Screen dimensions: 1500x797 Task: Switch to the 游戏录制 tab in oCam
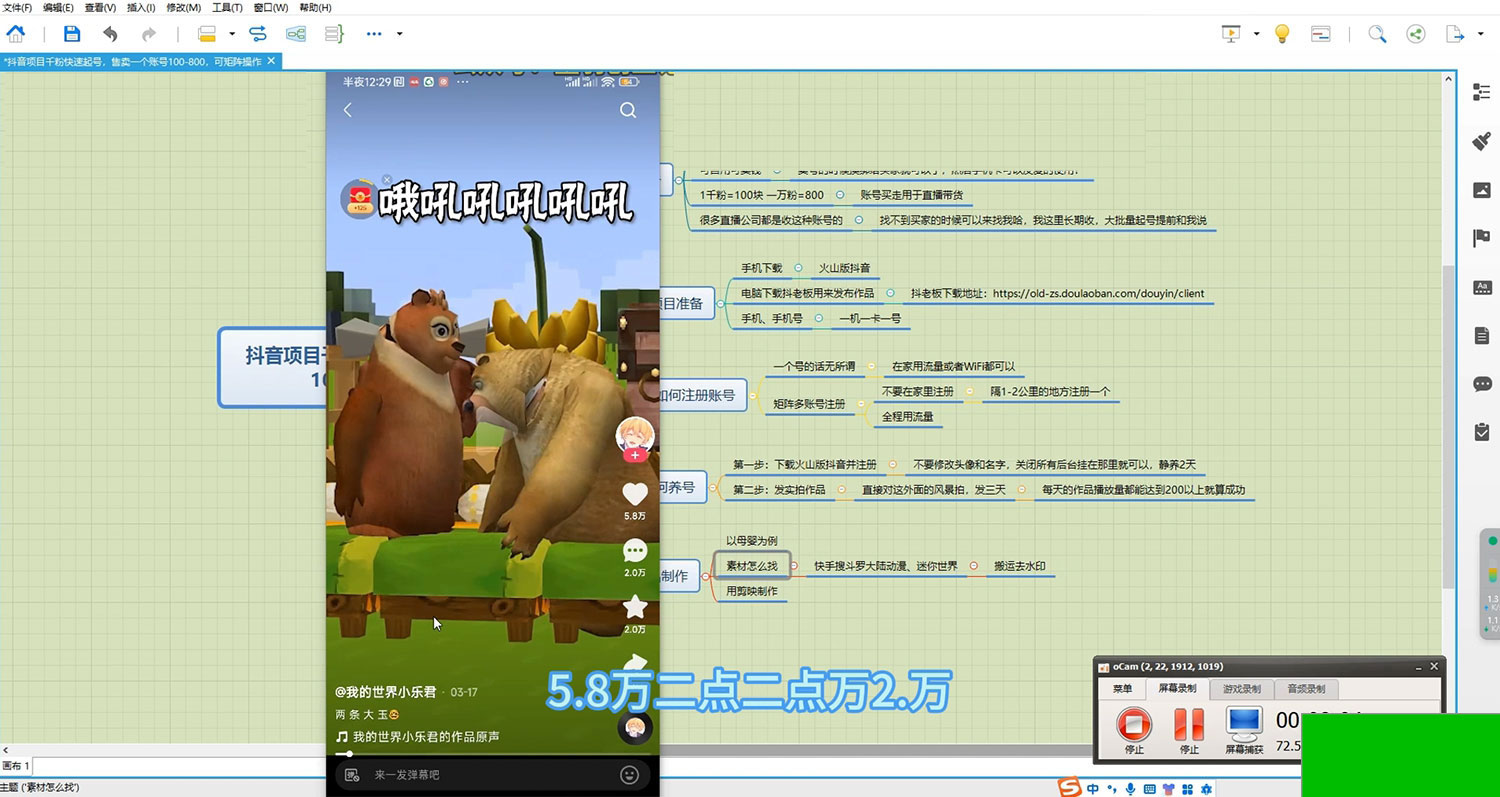(1241, 689)
